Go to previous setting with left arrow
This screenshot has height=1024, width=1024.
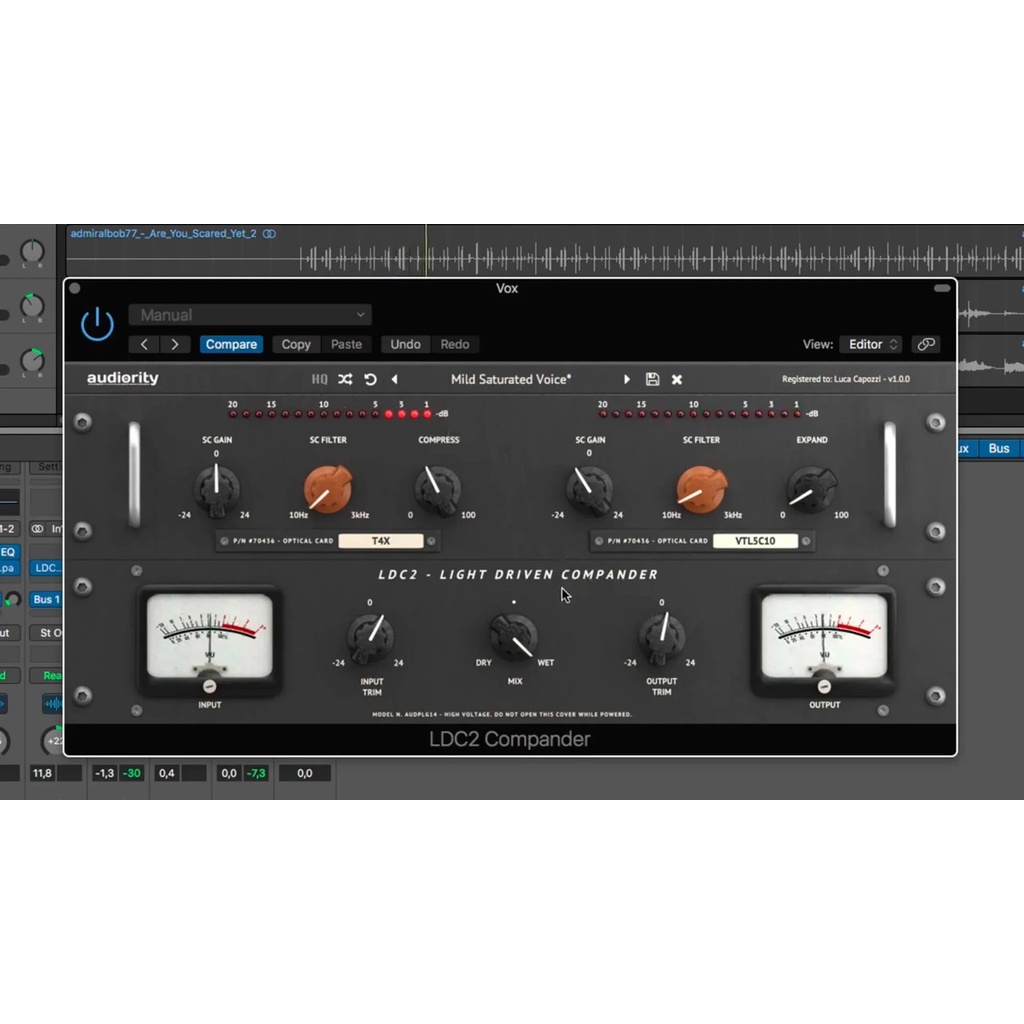pyautogui.click(x=144, y=344)
